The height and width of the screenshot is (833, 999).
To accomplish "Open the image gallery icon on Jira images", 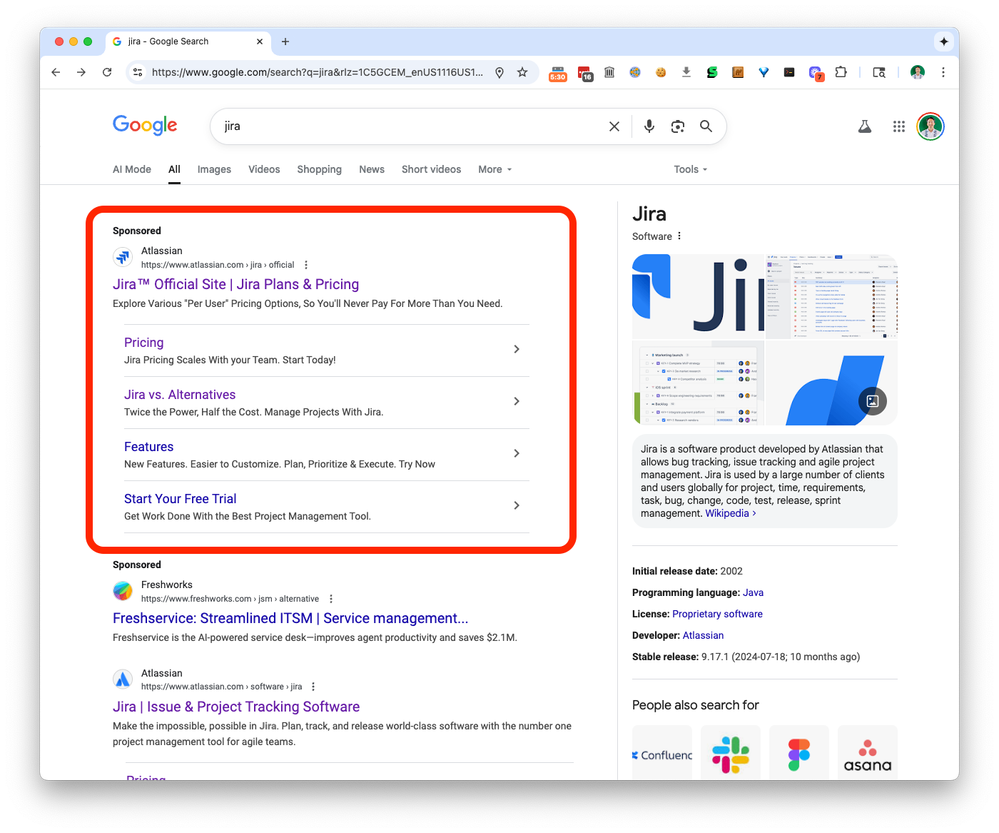I will click(872, 401).
